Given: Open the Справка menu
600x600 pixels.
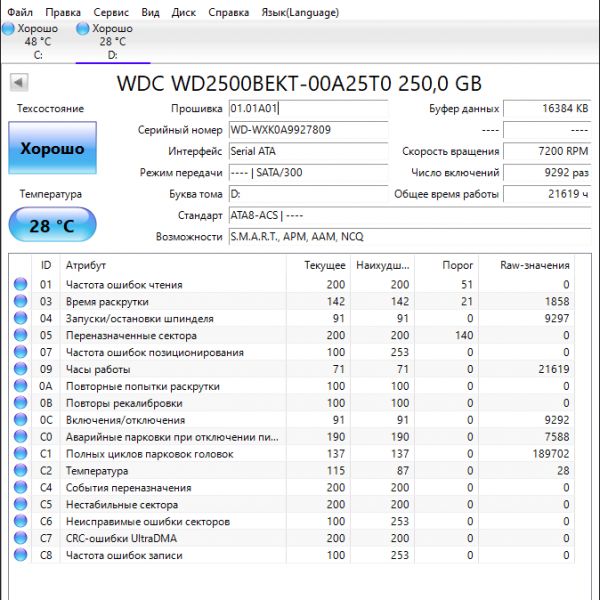Looking at the screenshot, I should (x=228, y=12).
